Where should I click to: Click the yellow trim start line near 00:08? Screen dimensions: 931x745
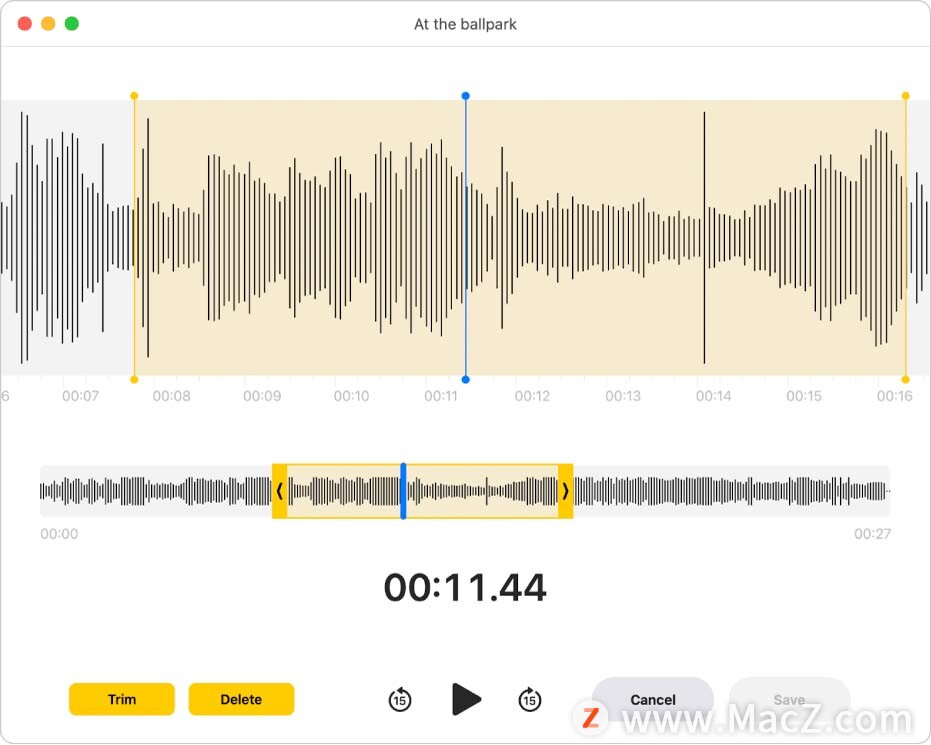pos(134,237)
